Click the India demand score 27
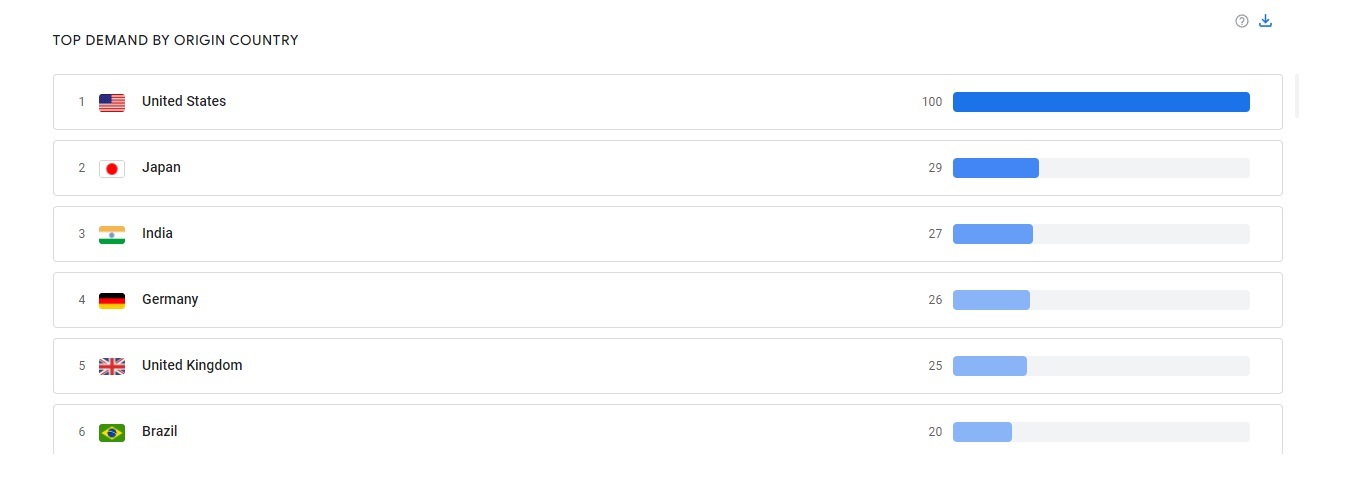 [x=935, y=234]
